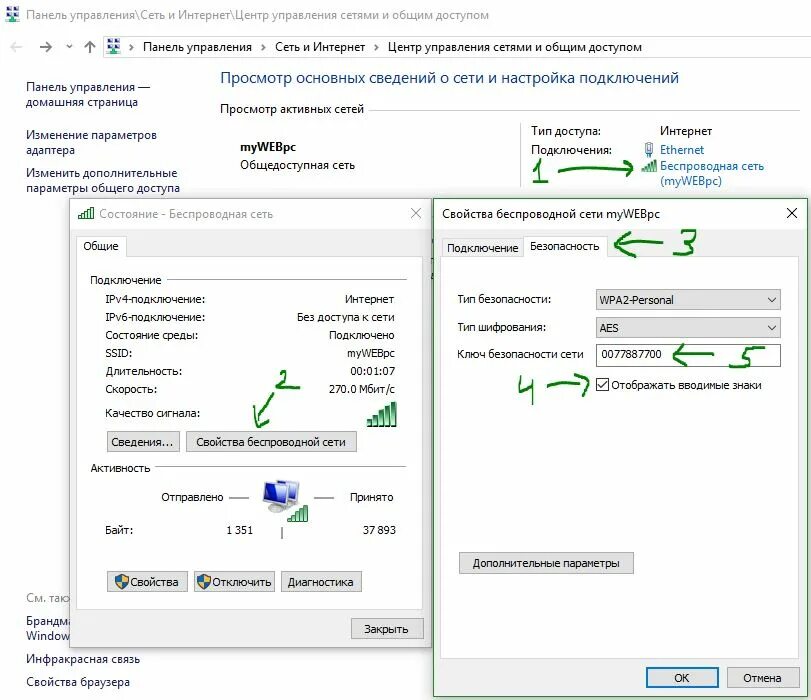Open 'Беспроводная сеть (myWEBpc)' link

(712, 173)
